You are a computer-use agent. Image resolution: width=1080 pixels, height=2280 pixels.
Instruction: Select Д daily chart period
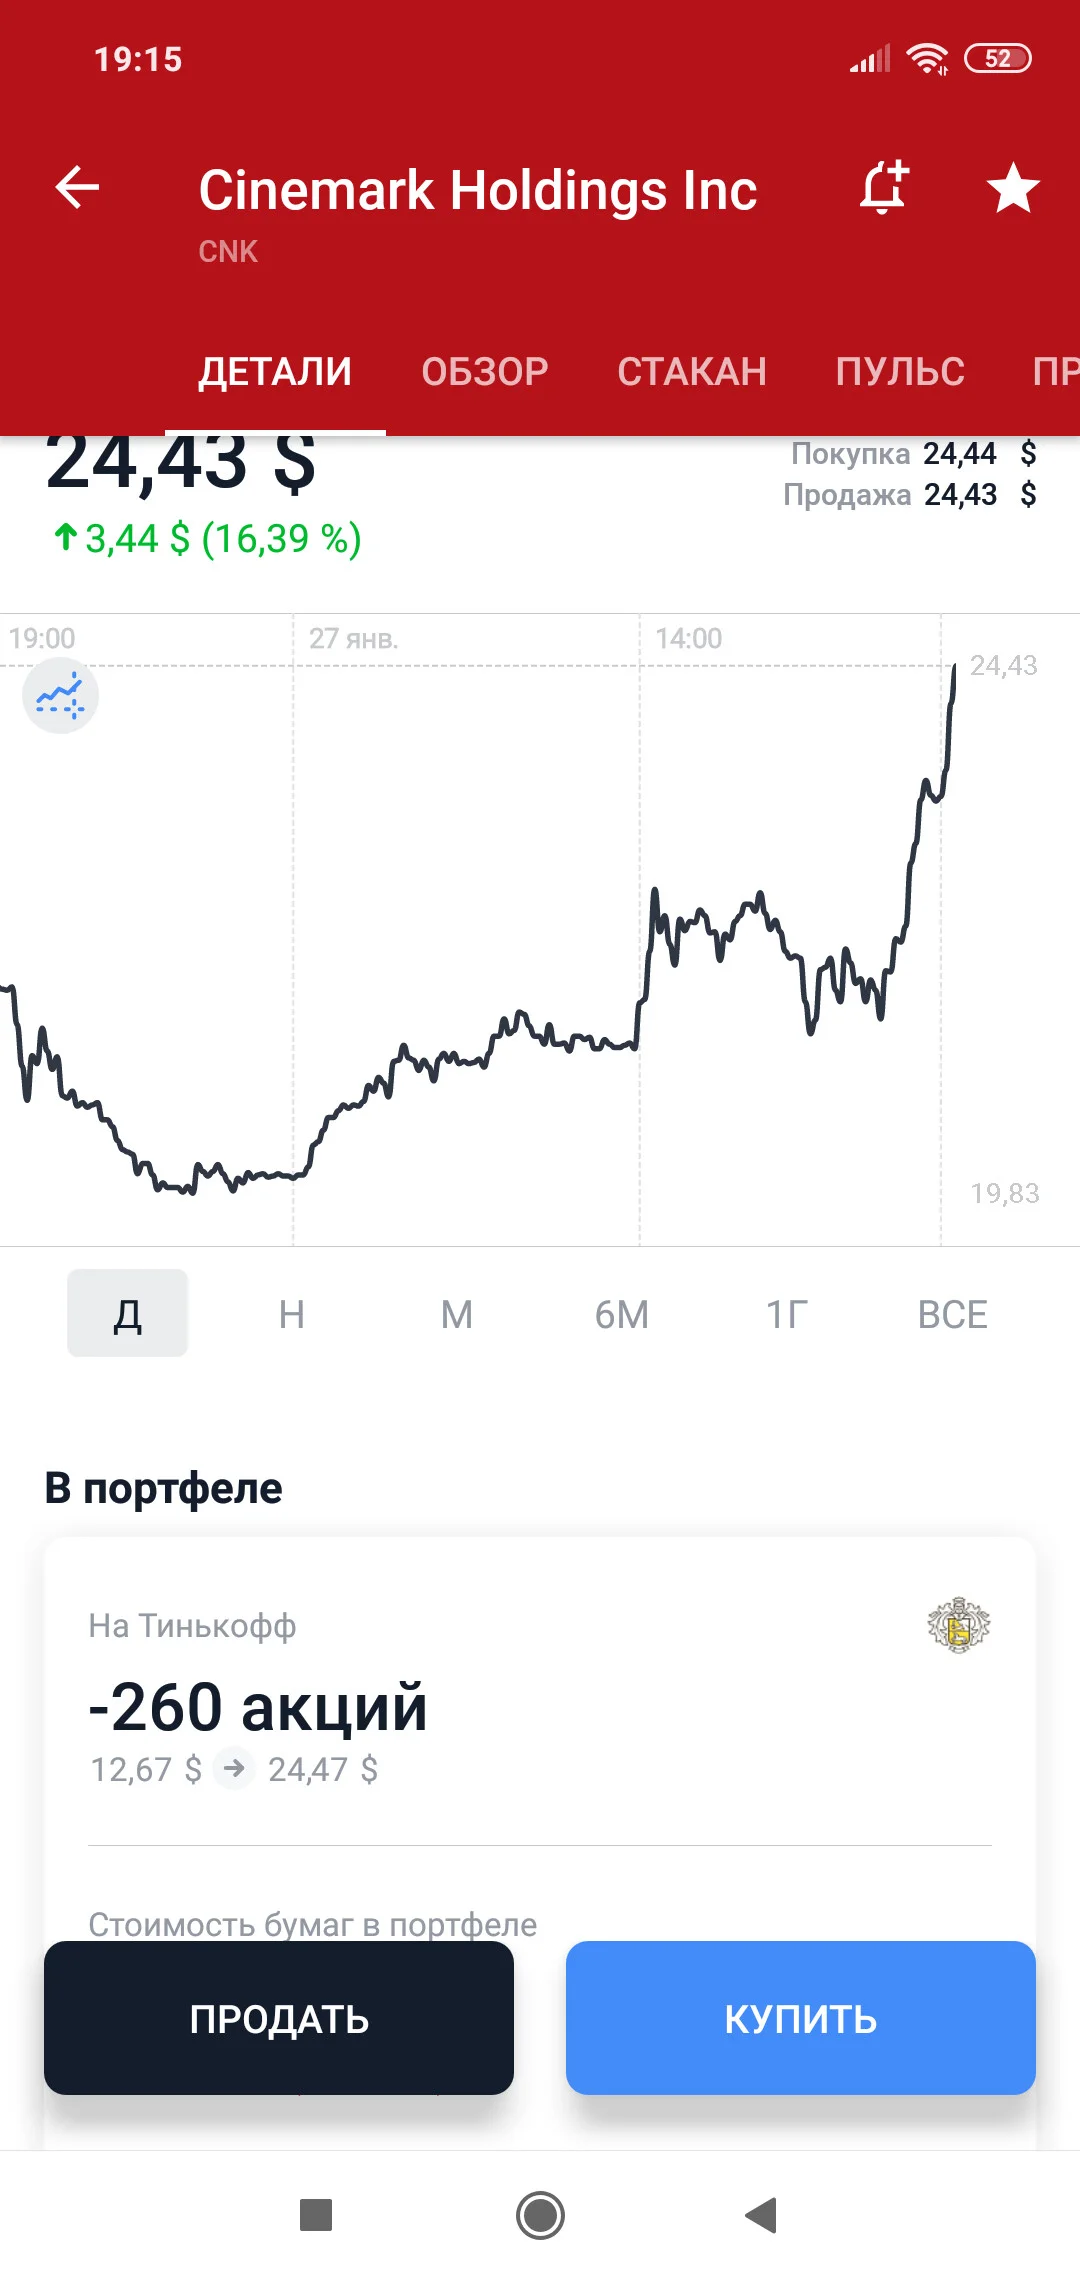(x=127, y=1313)
